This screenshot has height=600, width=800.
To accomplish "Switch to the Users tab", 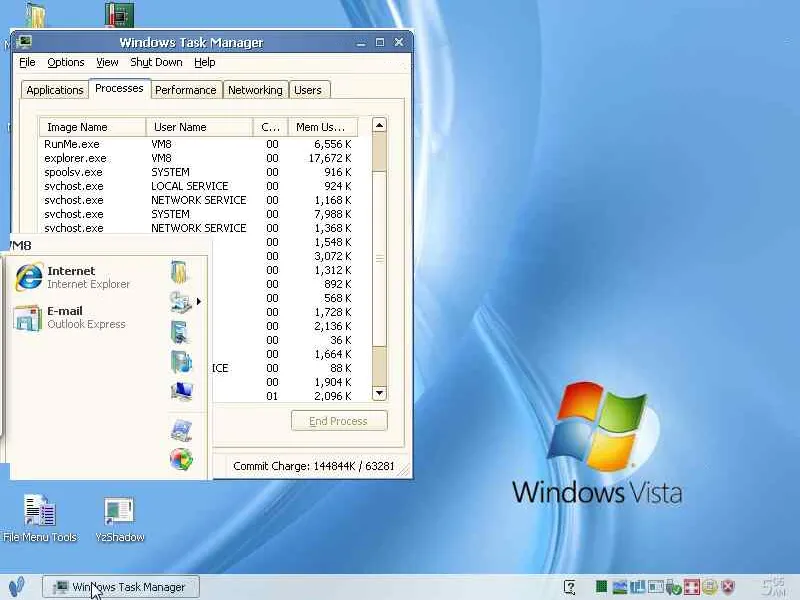I will (308, 90).
